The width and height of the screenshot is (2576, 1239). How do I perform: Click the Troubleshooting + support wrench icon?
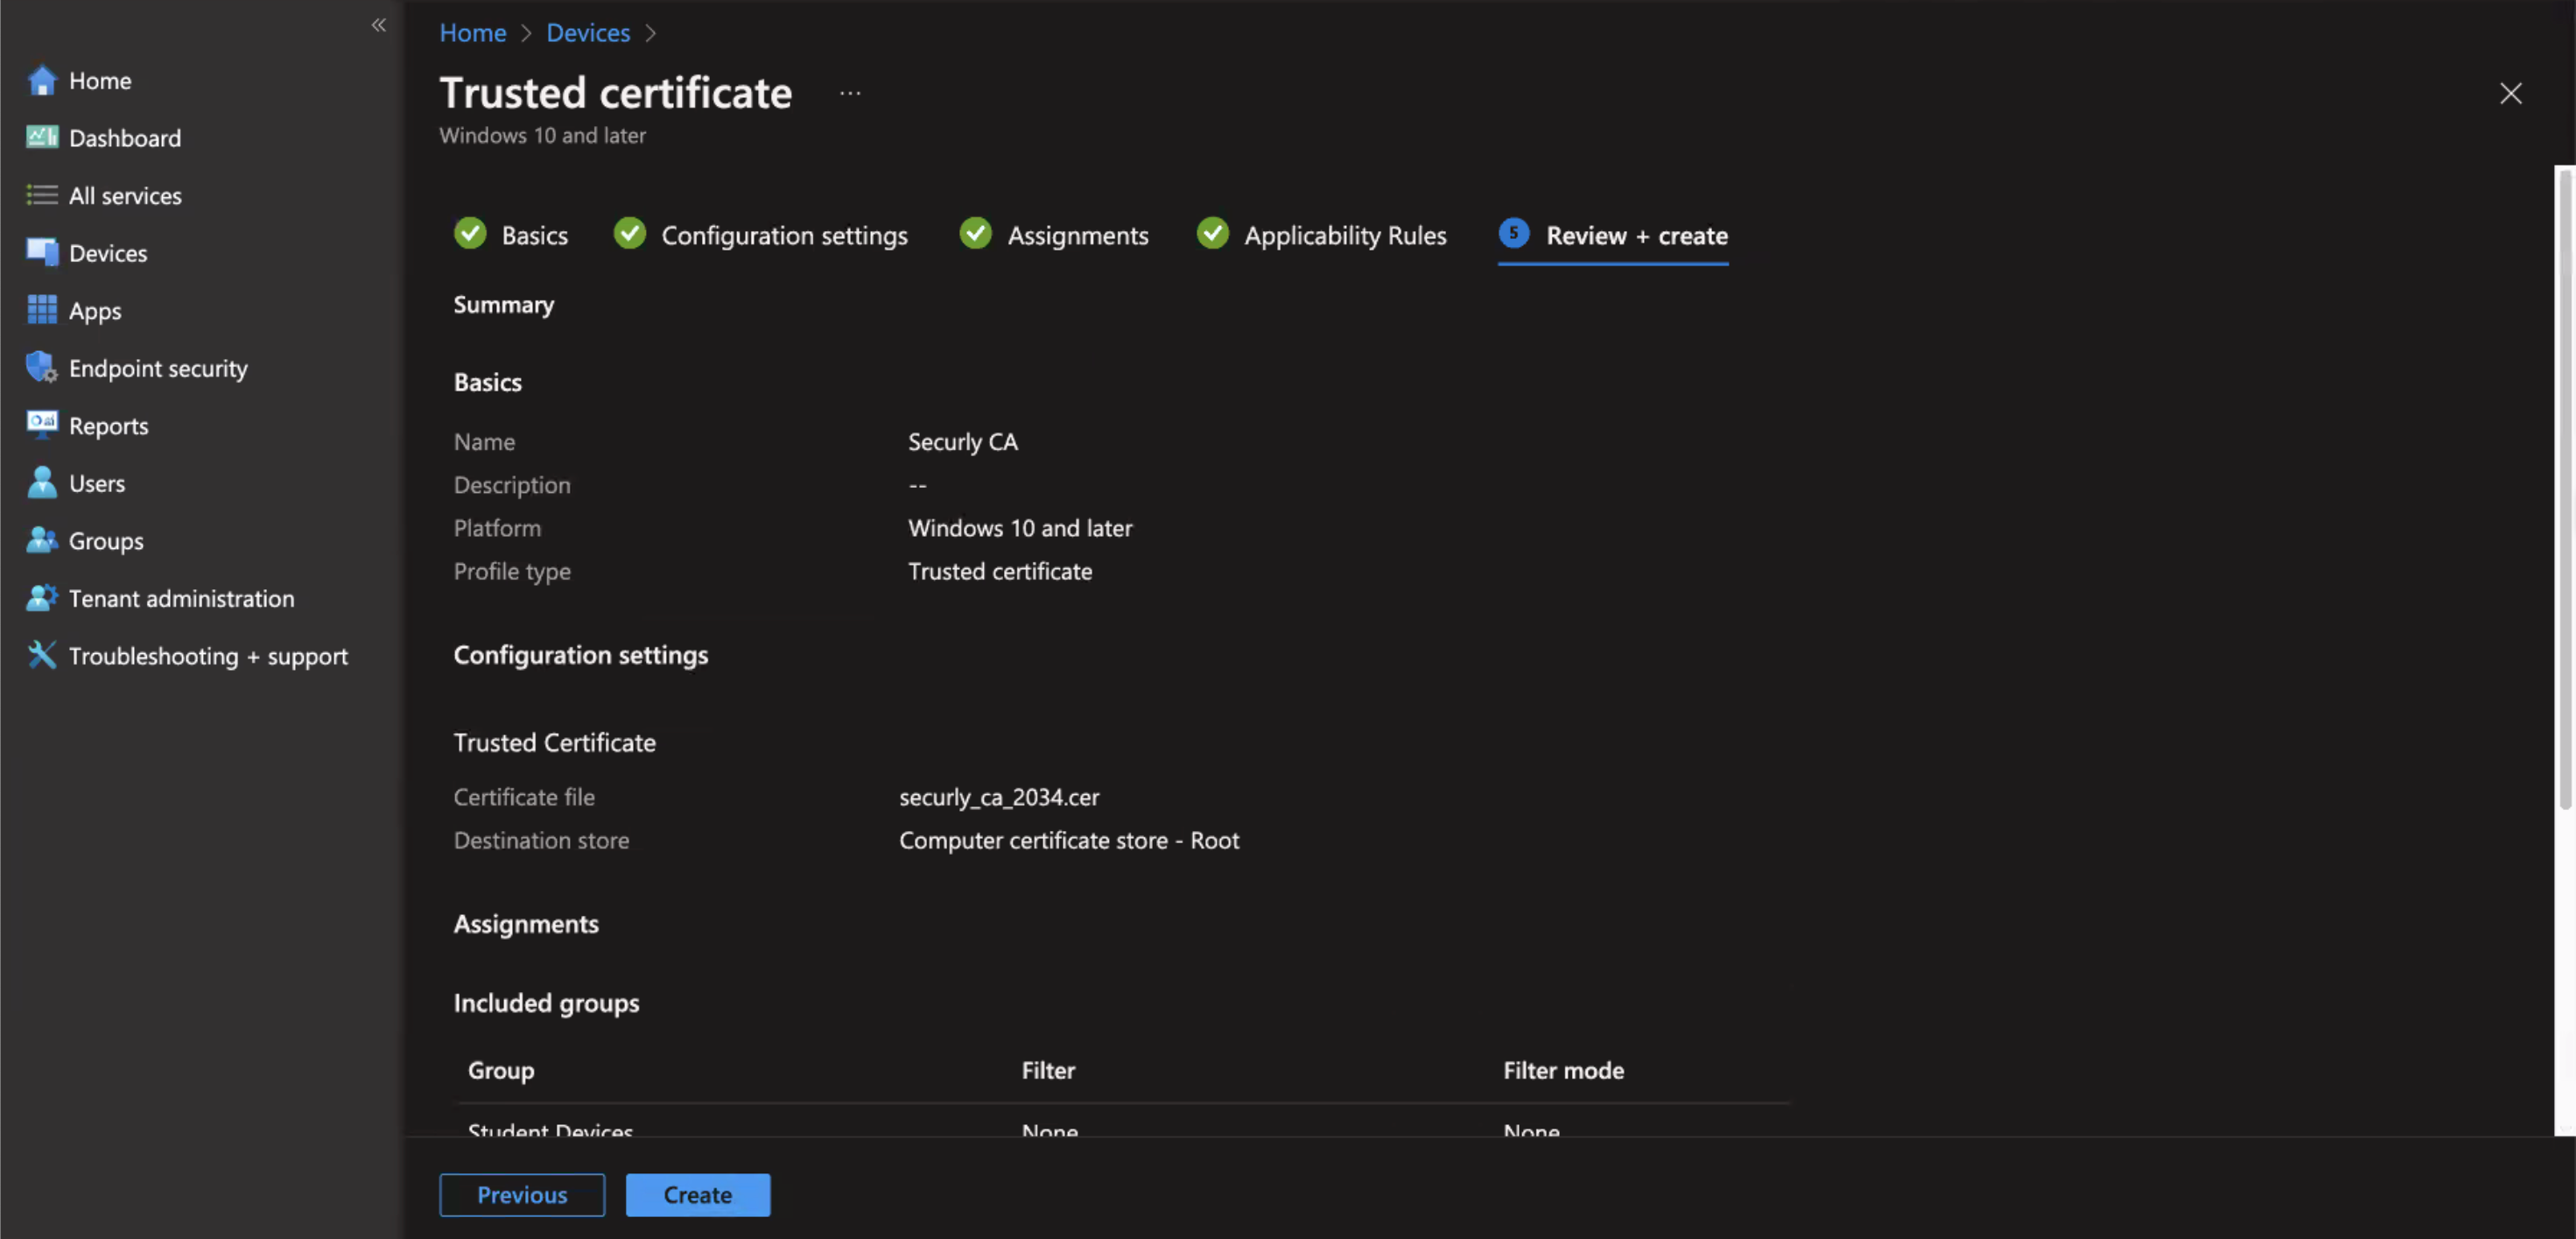click(x=42, y=655)
